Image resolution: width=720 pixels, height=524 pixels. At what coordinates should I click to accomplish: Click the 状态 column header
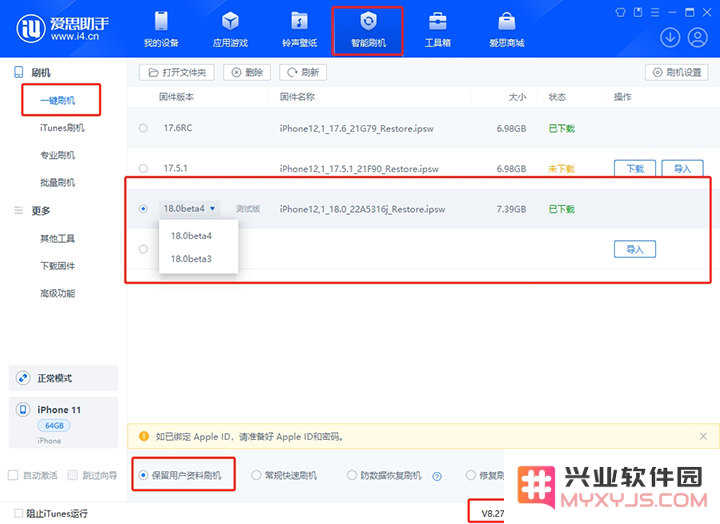pyautogui.click(x=557, y=97)
